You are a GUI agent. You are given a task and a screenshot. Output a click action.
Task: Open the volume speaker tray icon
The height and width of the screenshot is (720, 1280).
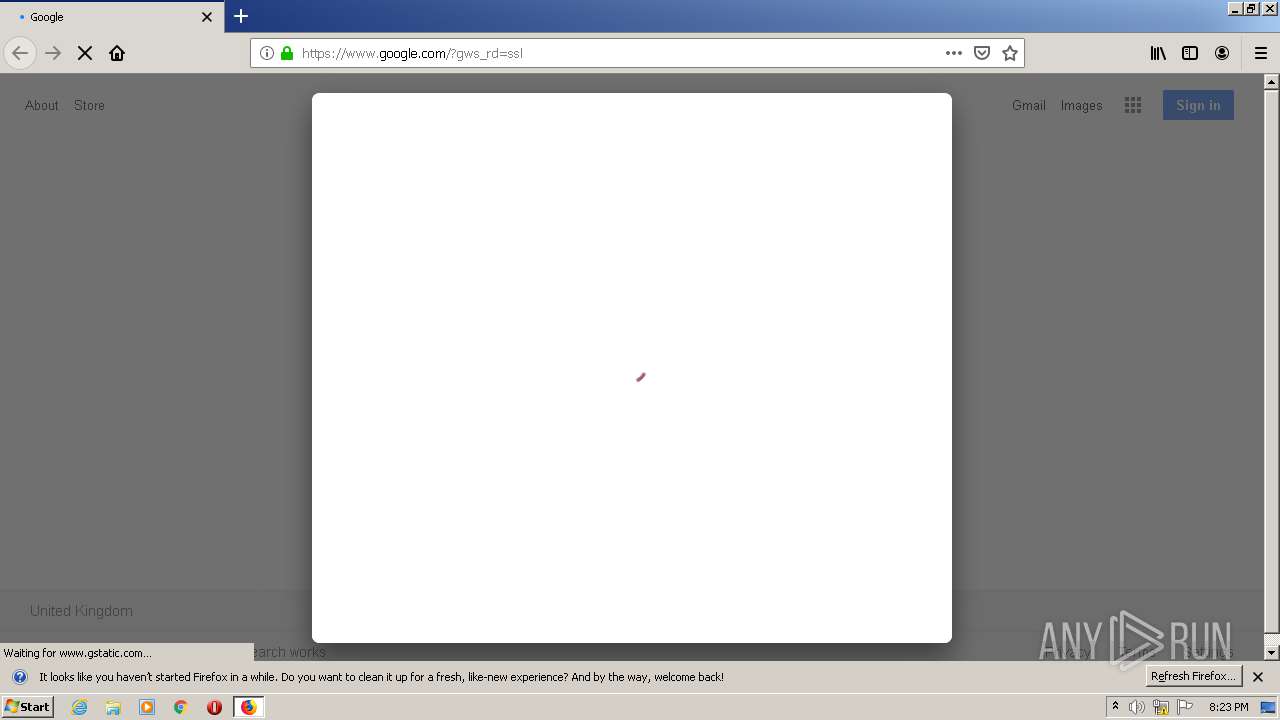click(x=1137, y=707)
